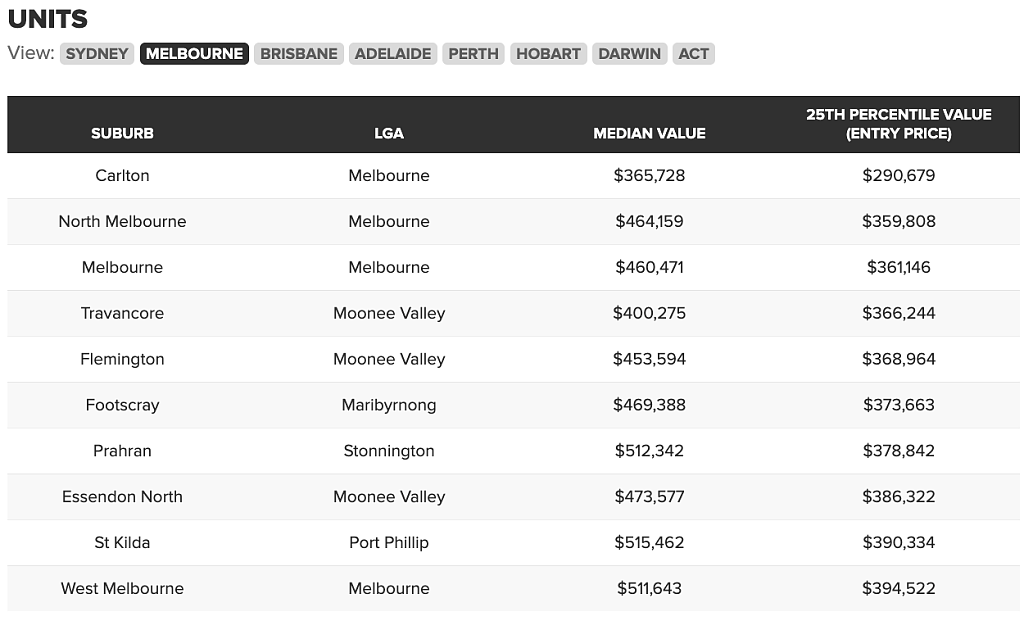The height and width of the screenshot is (621, 1024).
Task: Click the 25th Percentile Value header
Action: [899, 124]
